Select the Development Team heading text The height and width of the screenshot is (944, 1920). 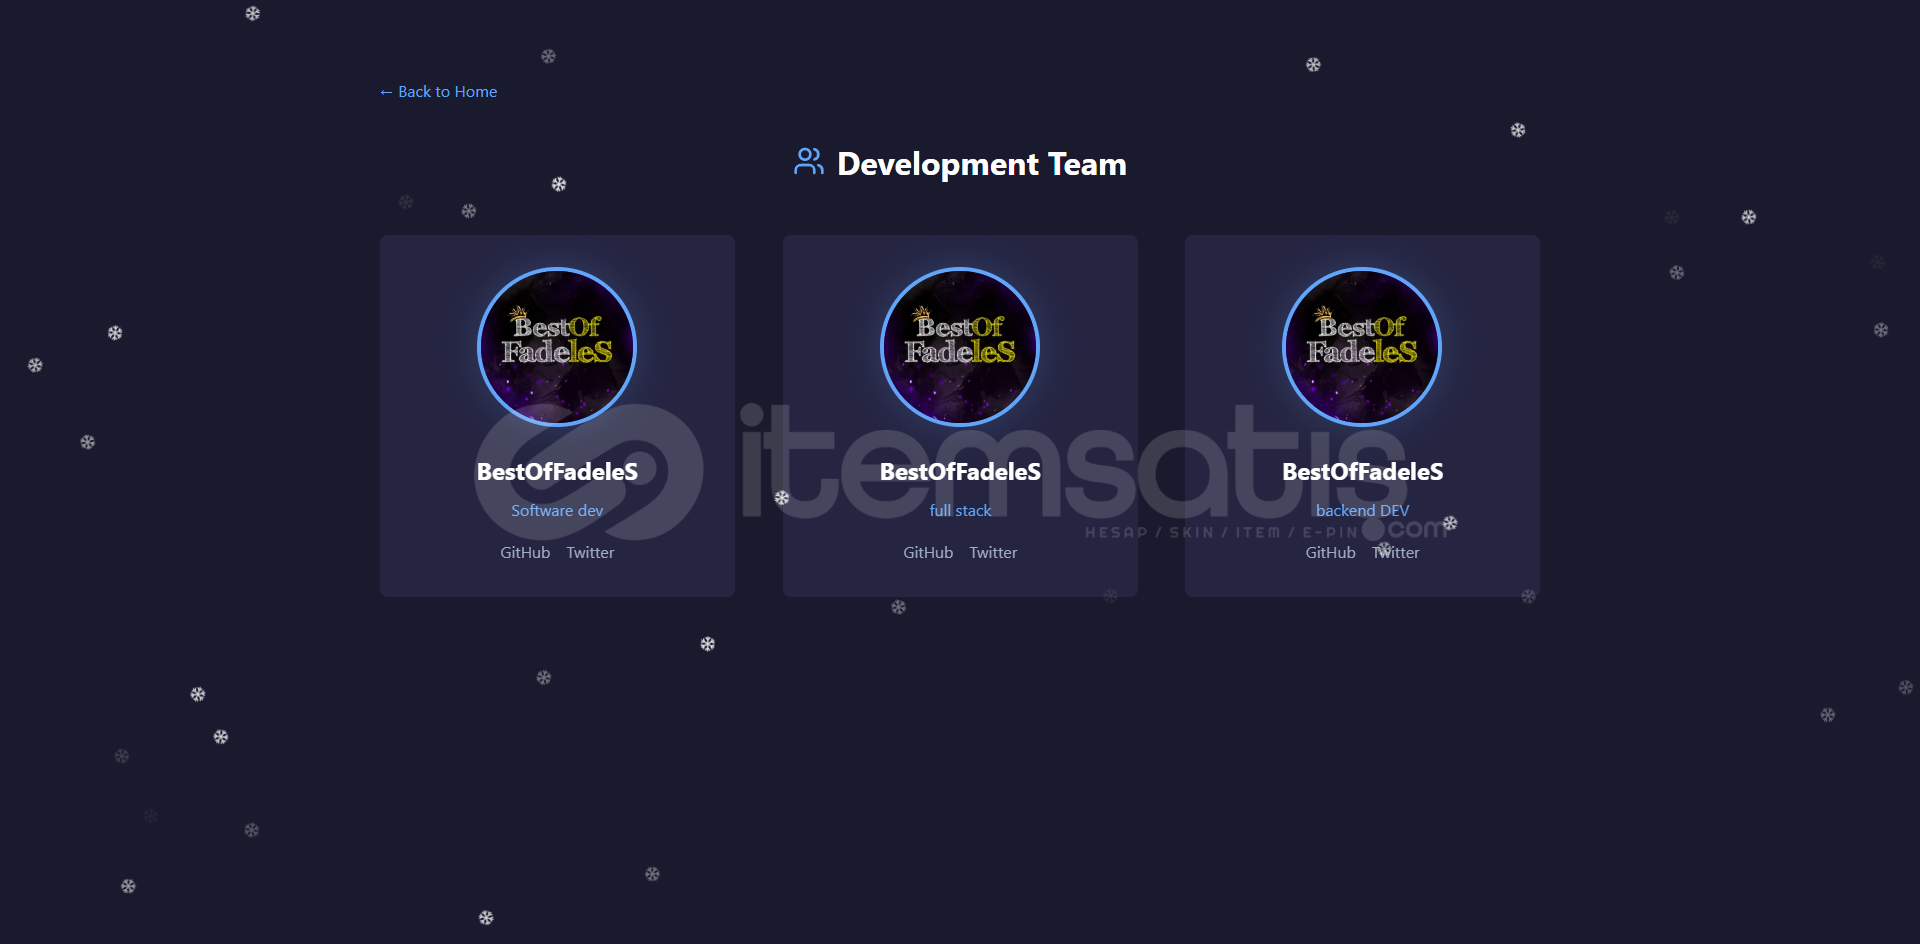[x=982, y=164]
